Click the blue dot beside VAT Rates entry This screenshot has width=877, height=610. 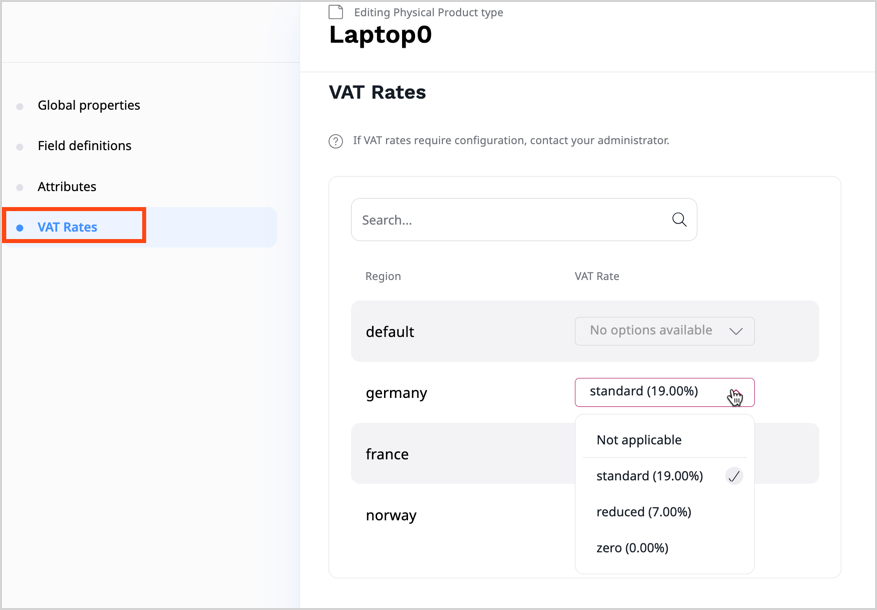coord(21,226)
